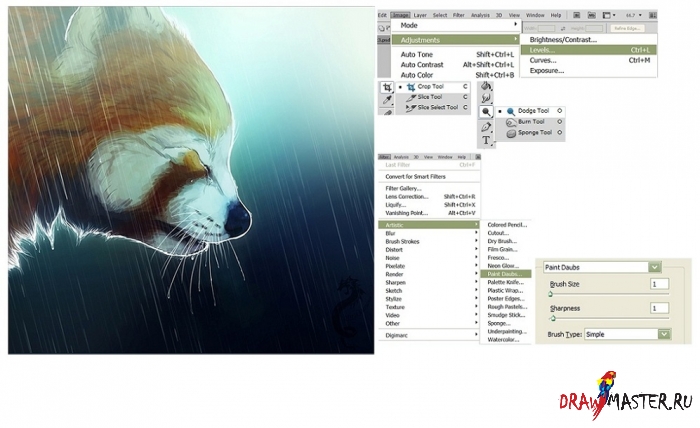This screenshot has width=700, height=428.
Task: Click the Brush Size value field
Action: [x=659, y=284]
